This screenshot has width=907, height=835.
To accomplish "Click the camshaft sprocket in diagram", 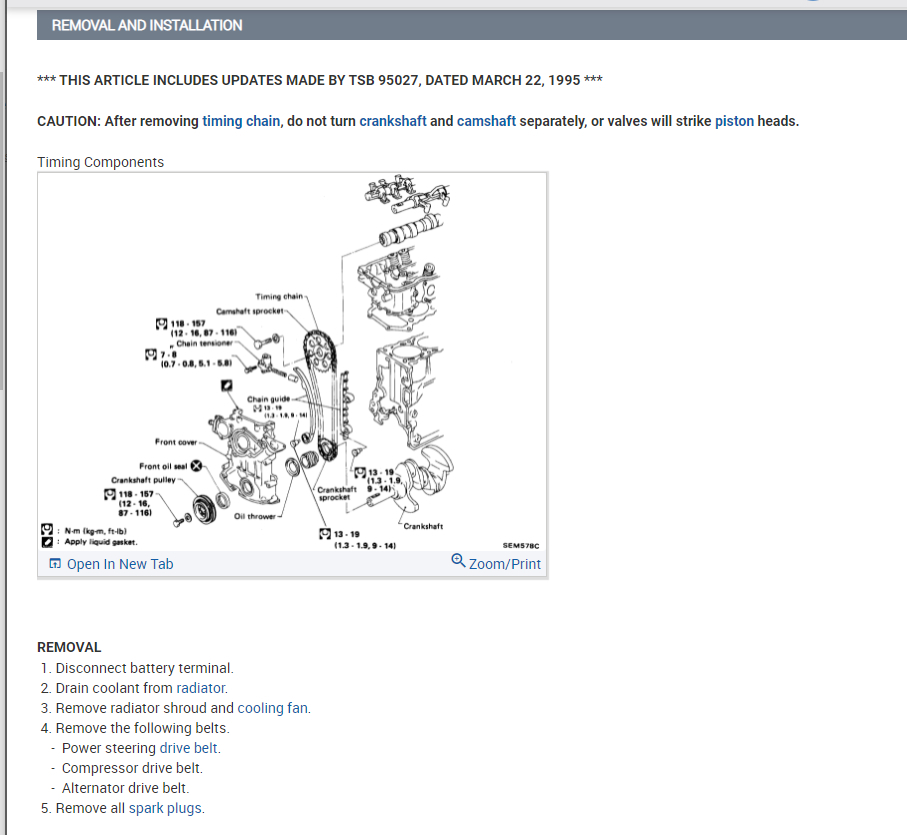I will tap(319, 353).
